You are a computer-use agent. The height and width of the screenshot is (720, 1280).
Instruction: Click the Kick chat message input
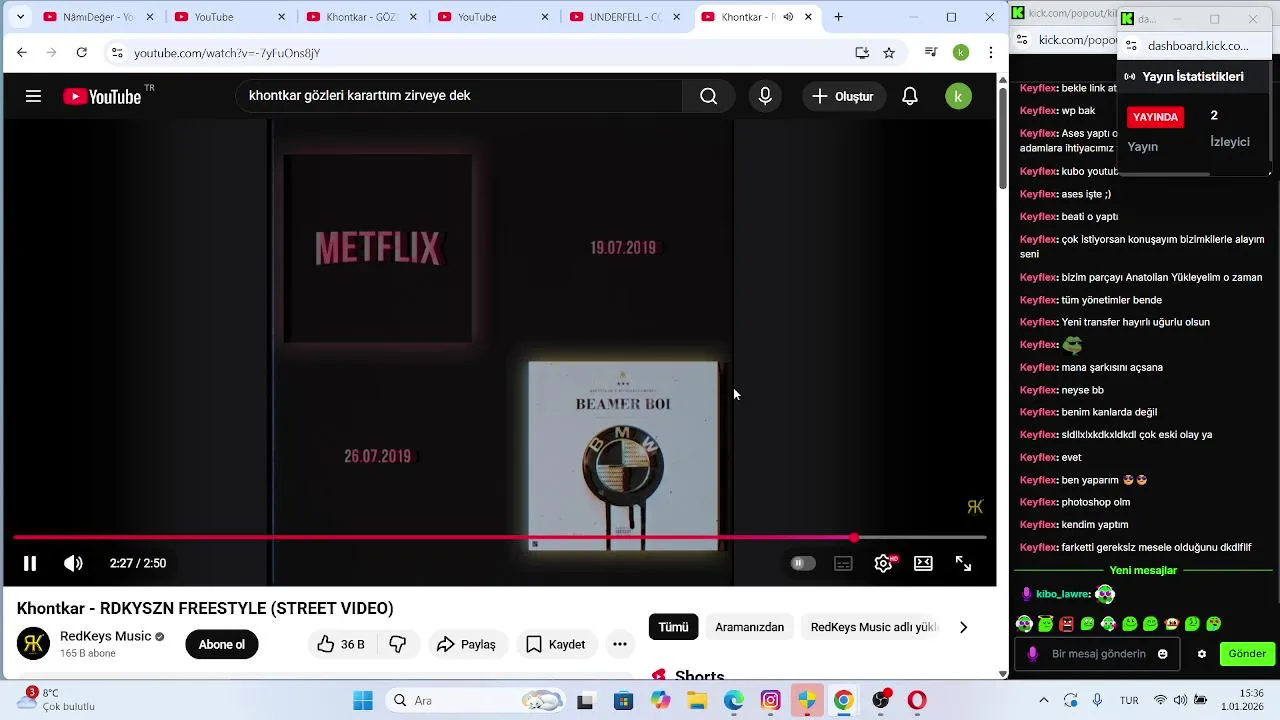point(1095,654)
